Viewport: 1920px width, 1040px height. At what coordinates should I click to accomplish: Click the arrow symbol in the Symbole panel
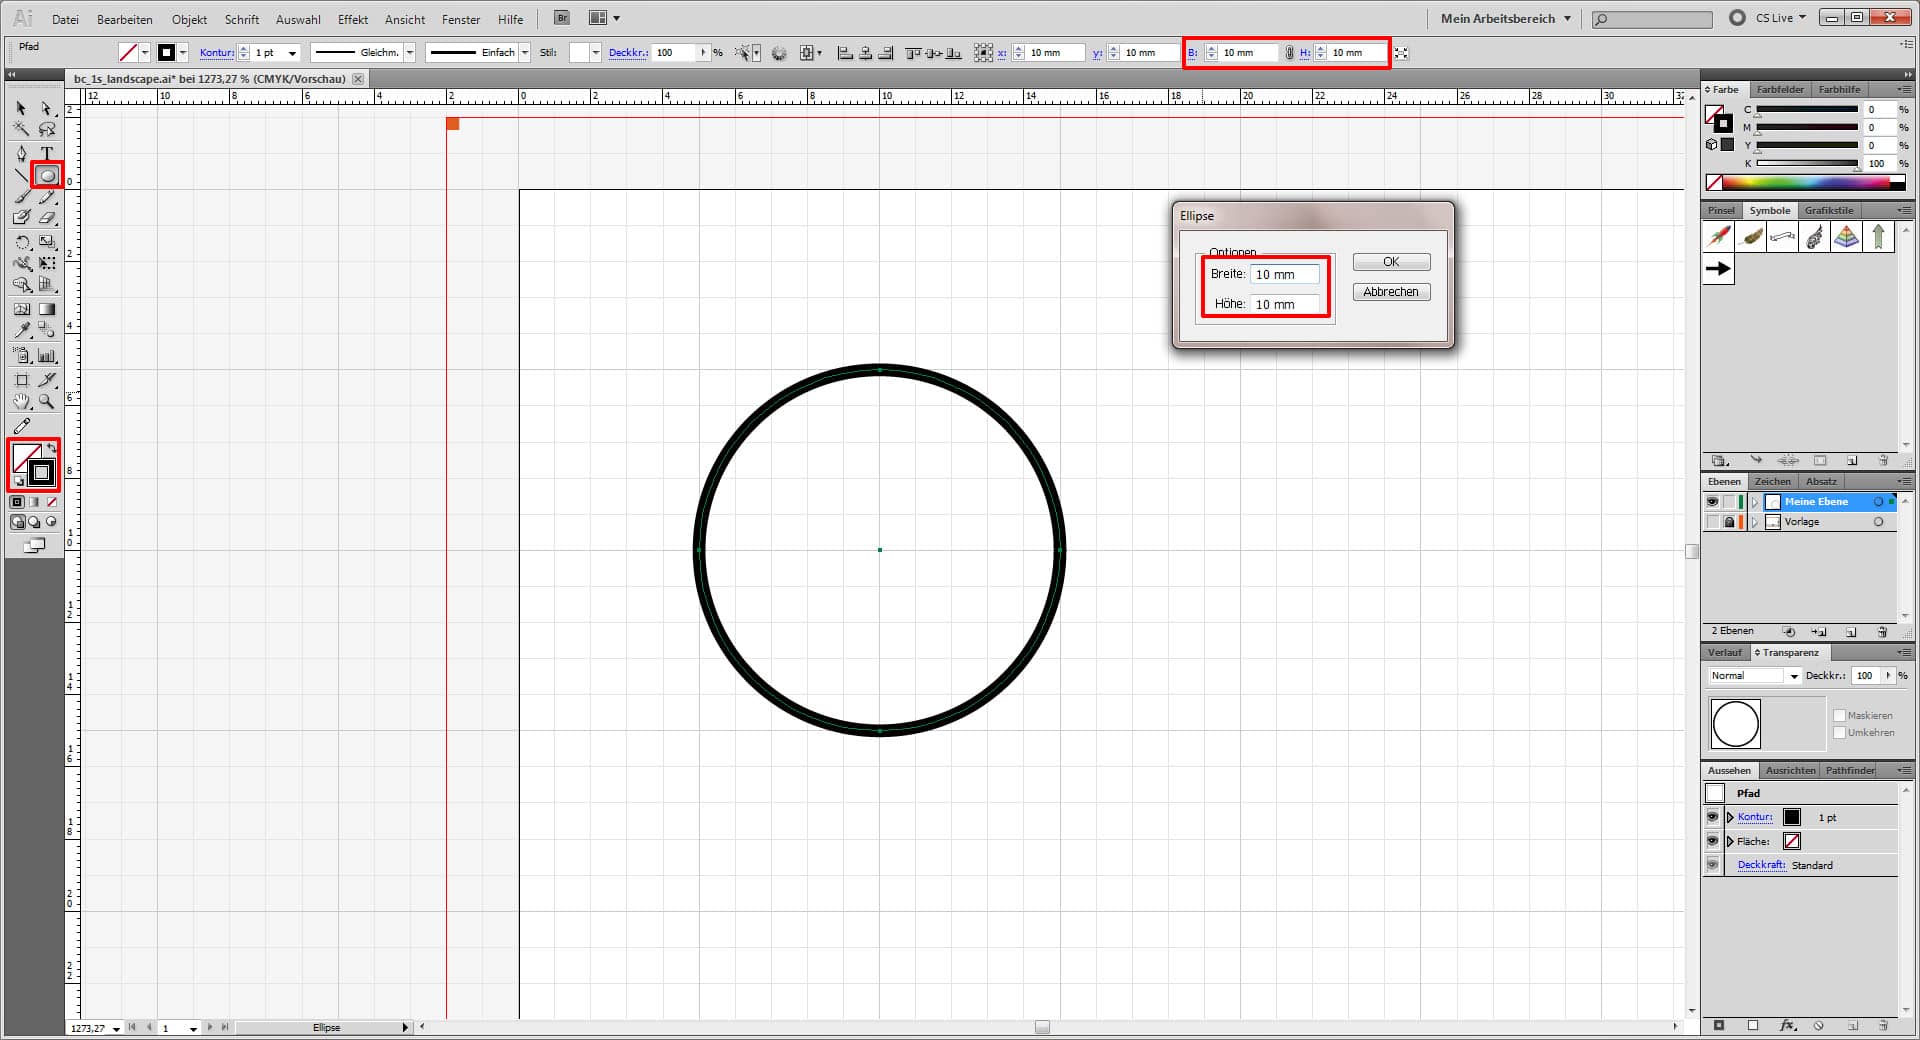point(1717,268)
